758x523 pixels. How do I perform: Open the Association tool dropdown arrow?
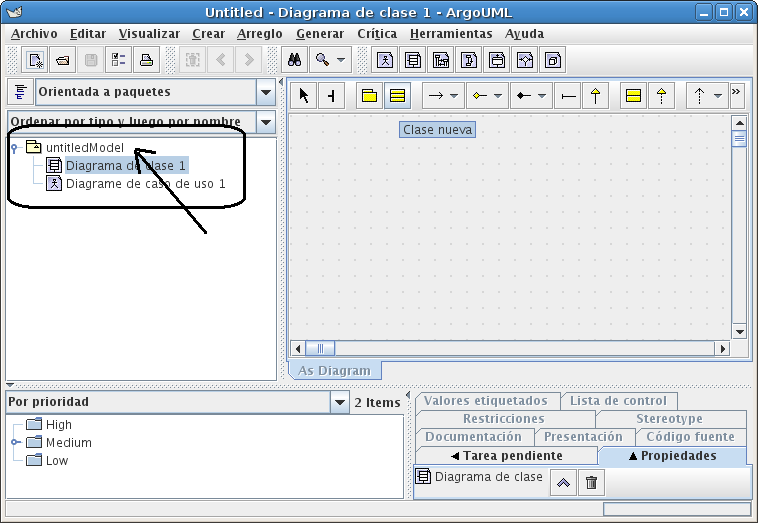[454, 96]
